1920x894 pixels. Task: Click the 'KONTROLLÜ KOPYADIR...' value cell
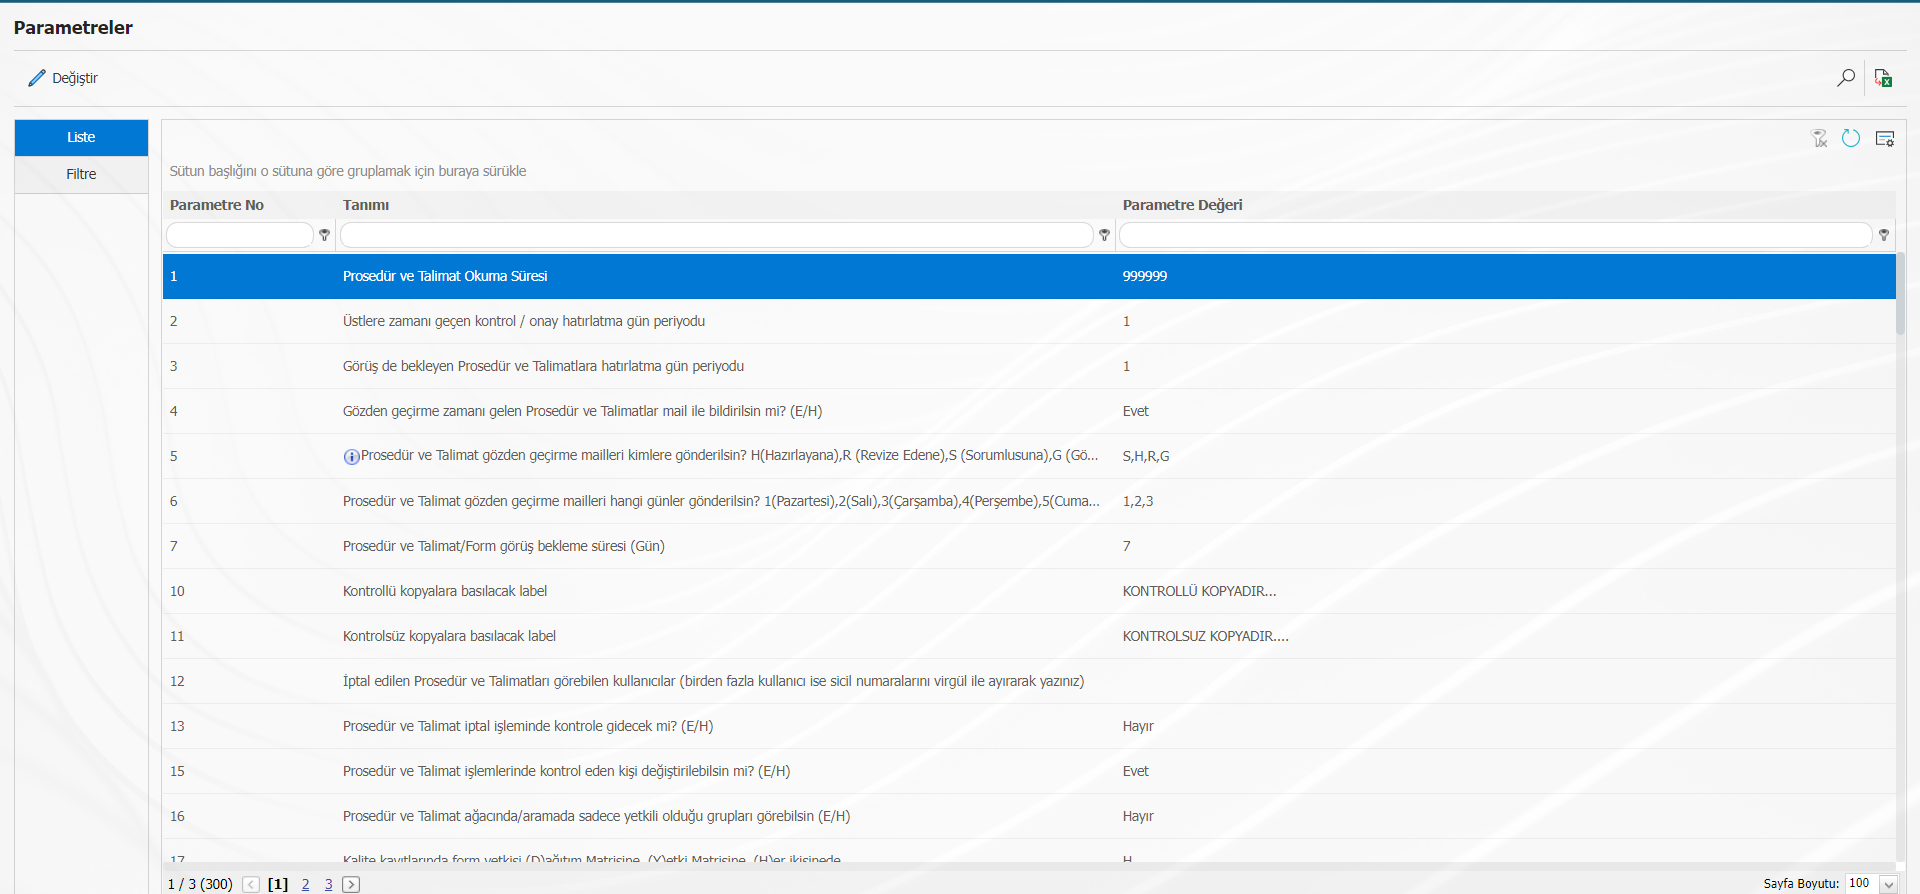click(x=1199, y=591)
